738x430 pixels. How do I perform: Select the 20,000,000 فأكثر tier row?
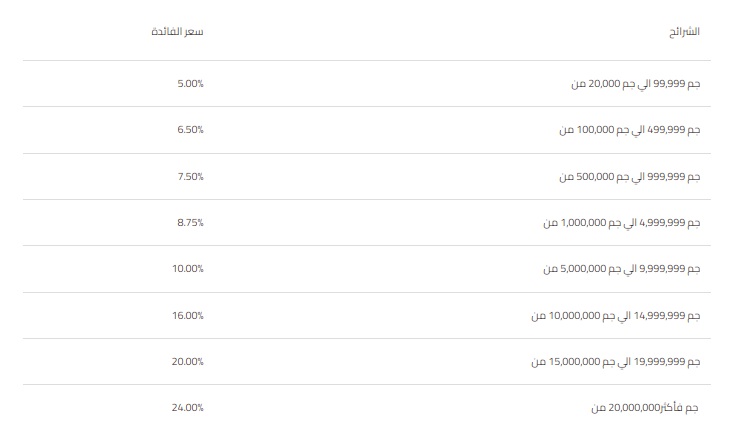[367, 407]
